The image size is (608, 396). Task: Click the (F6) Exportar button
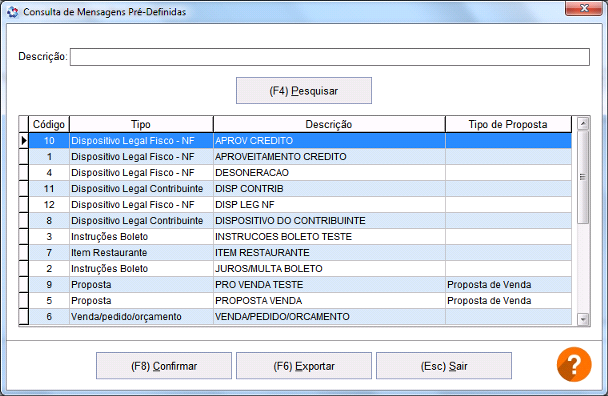coord(304,366)
